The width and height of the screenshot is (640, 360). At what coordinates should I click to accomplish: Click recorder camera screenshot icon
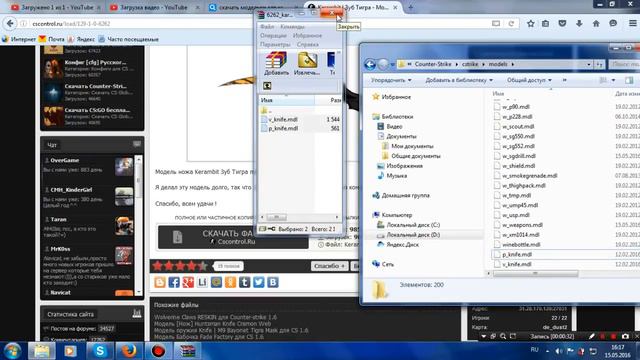(x=625, y=336)
